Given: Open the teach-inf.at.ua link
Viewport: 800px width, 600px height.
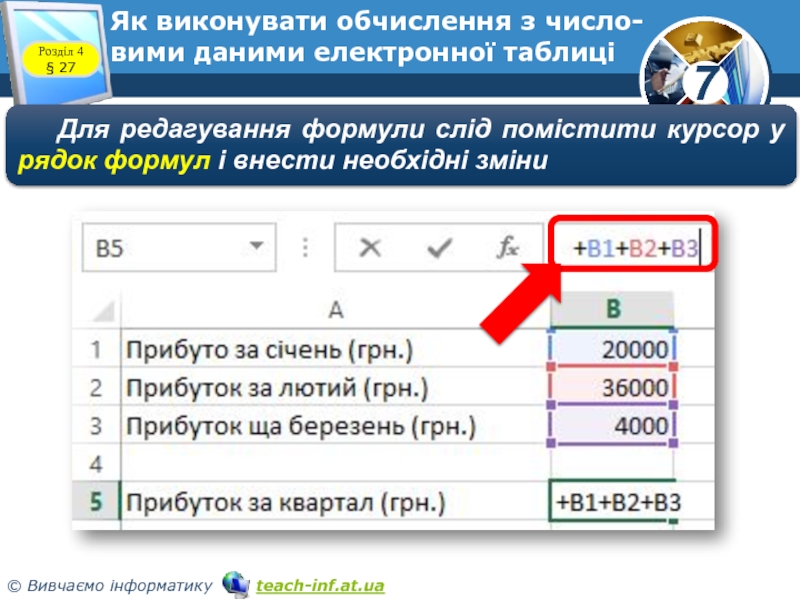Looking at the screenshot, I should point(320,585).
